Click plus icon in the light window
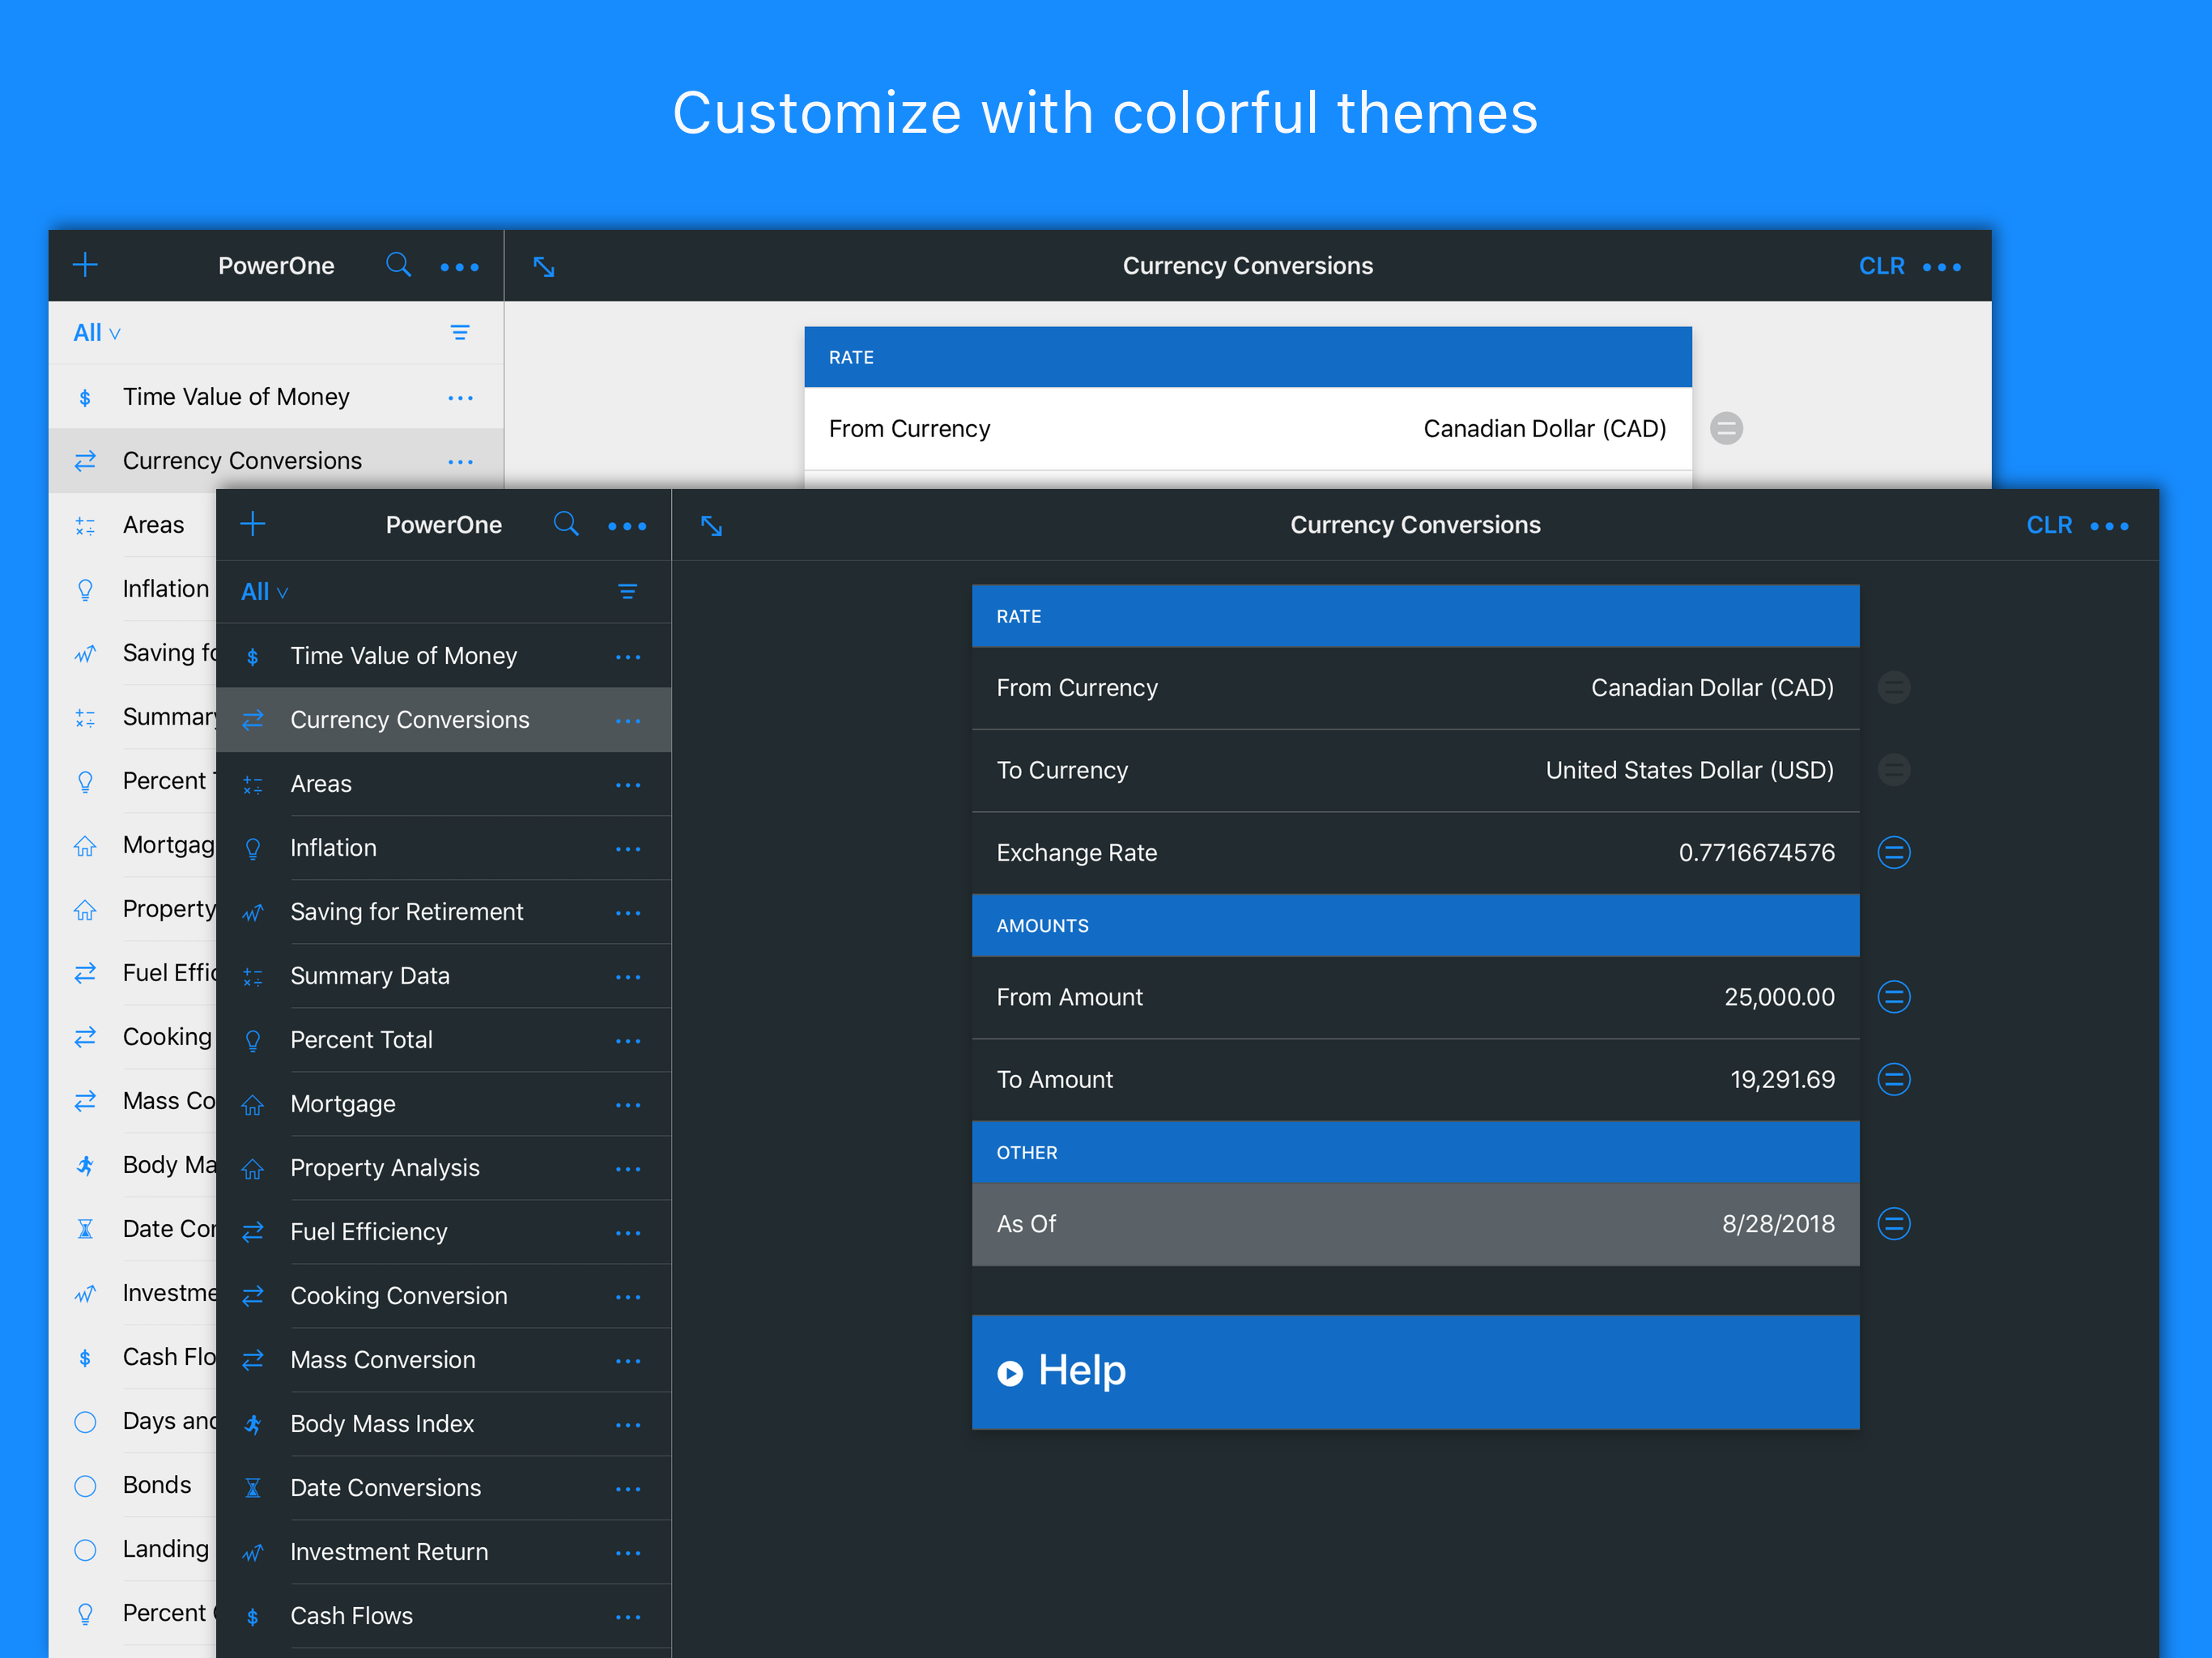The width and height of the screenshot is (2212, 1658). 85,265
